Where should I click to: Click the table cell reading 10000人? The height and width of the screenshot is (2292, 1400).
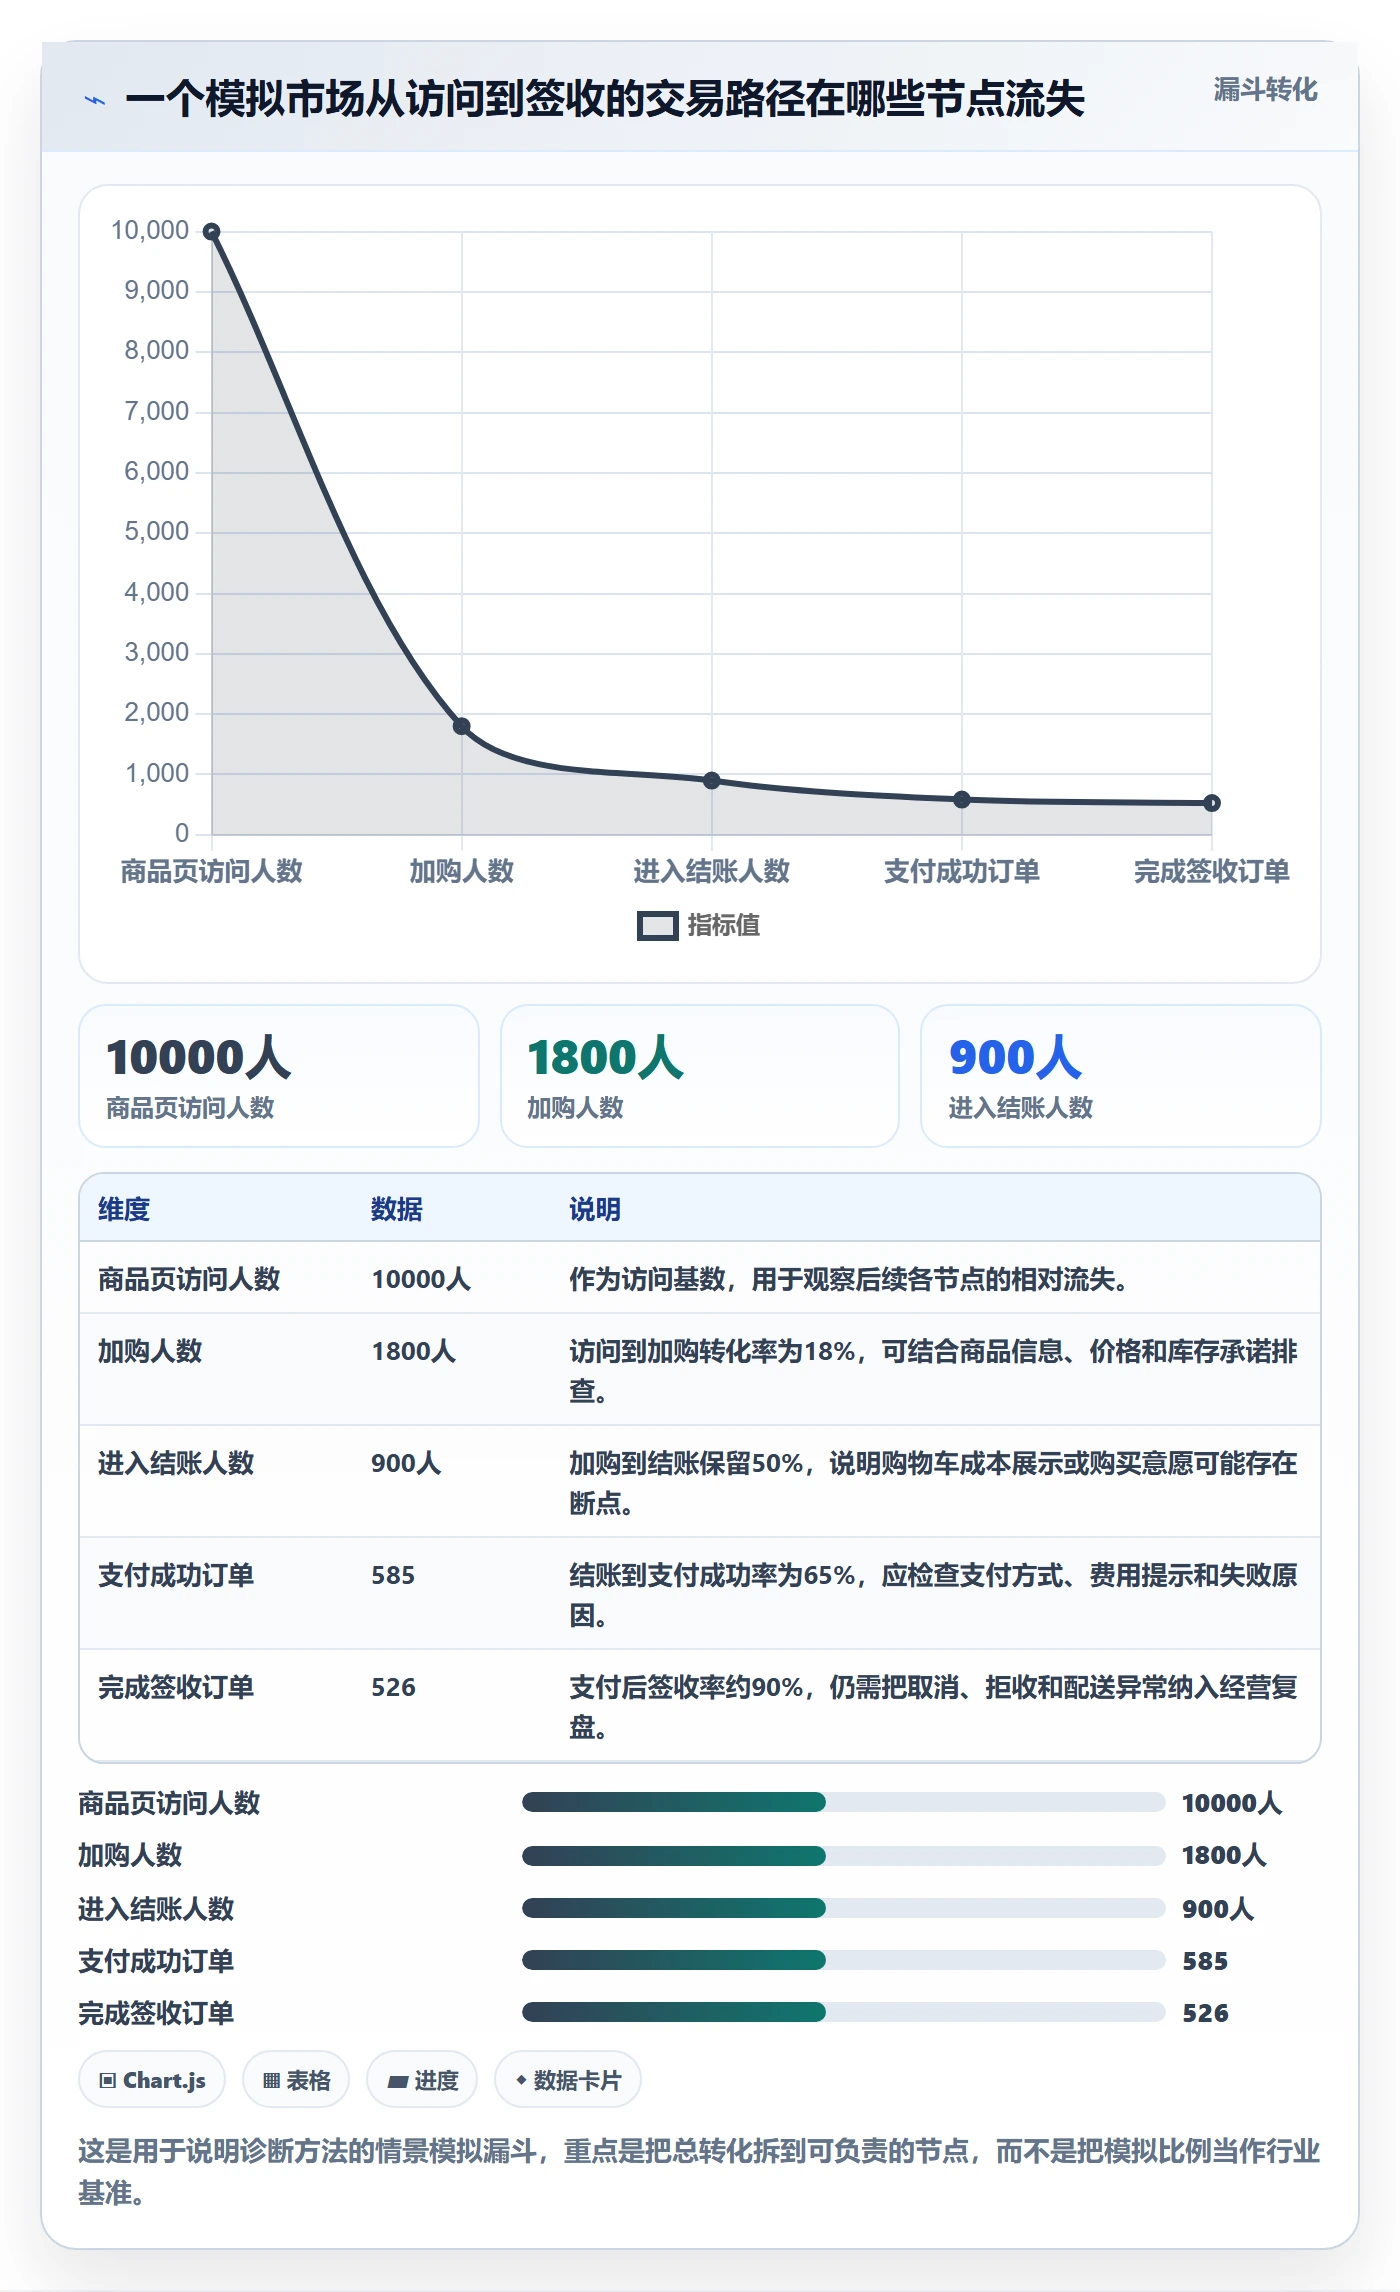coord(421,1279)
